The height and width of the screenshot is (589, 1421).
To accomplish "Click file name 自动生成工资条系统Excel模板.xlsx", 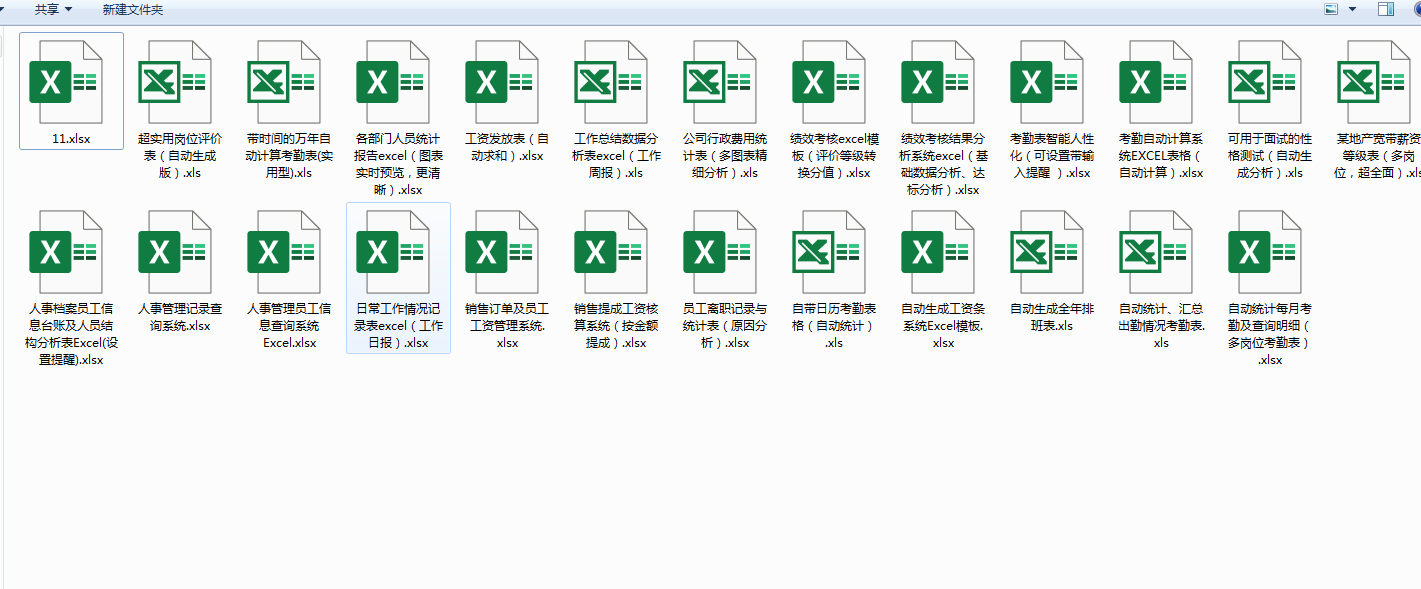I will [943, 326].
